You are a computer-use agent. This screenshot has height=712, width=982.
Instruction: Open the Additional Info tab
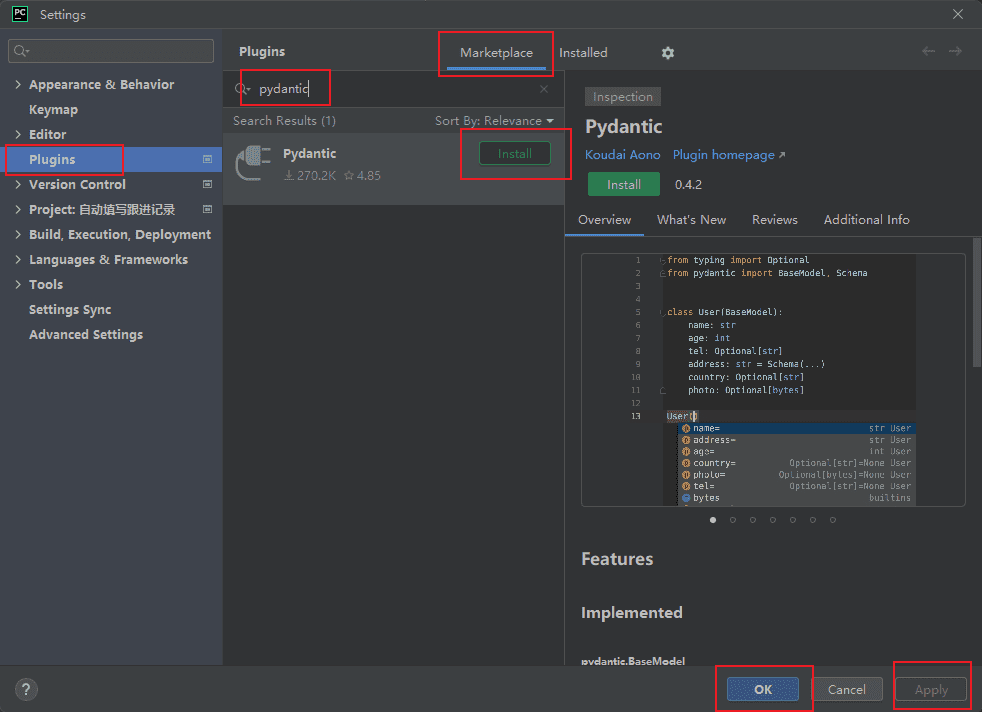pyautogui.click(x=866, y=220)
